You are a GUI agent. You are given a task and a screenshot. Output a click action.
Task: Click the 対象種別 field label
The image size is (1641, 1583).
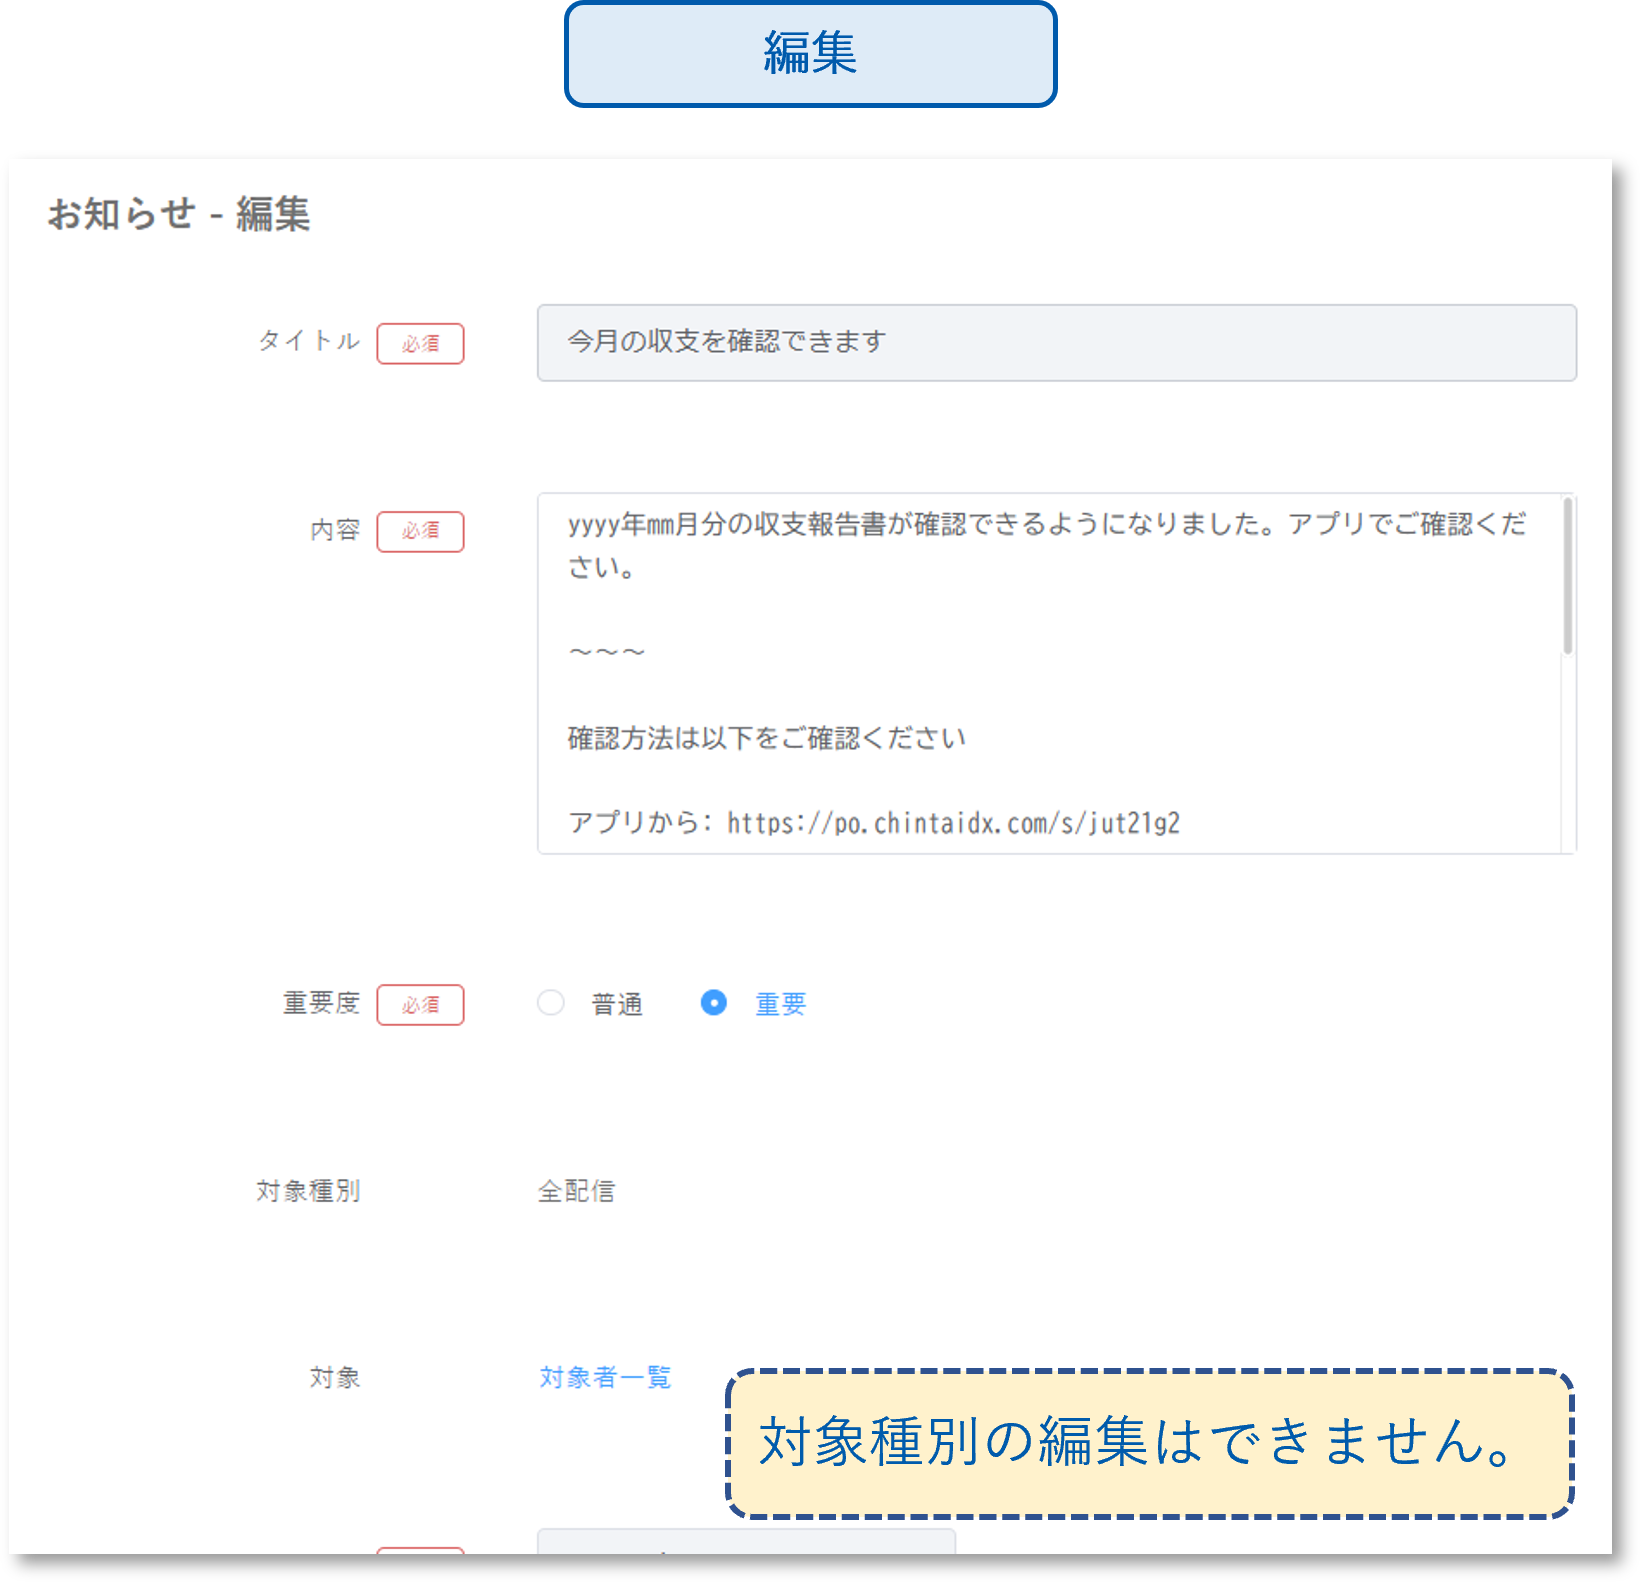(x=310, y=1190)
